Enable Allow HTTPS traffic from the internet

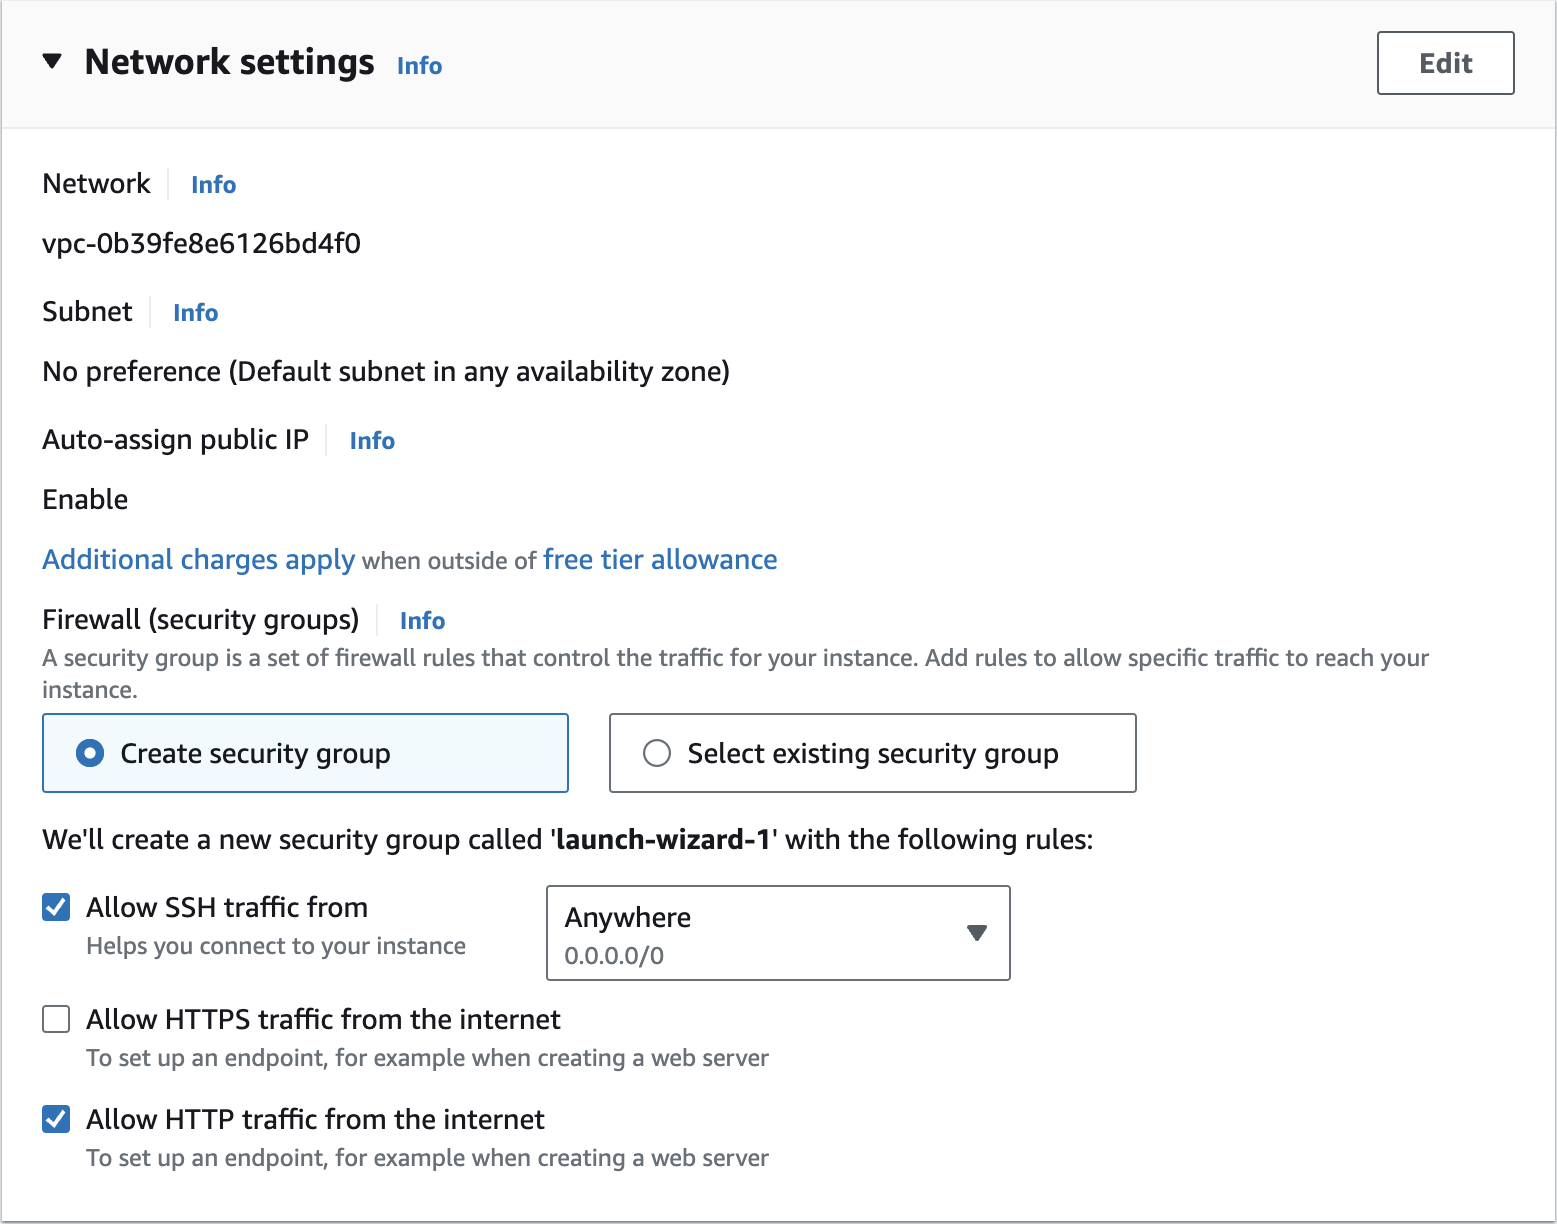[x=56, y=1019]
